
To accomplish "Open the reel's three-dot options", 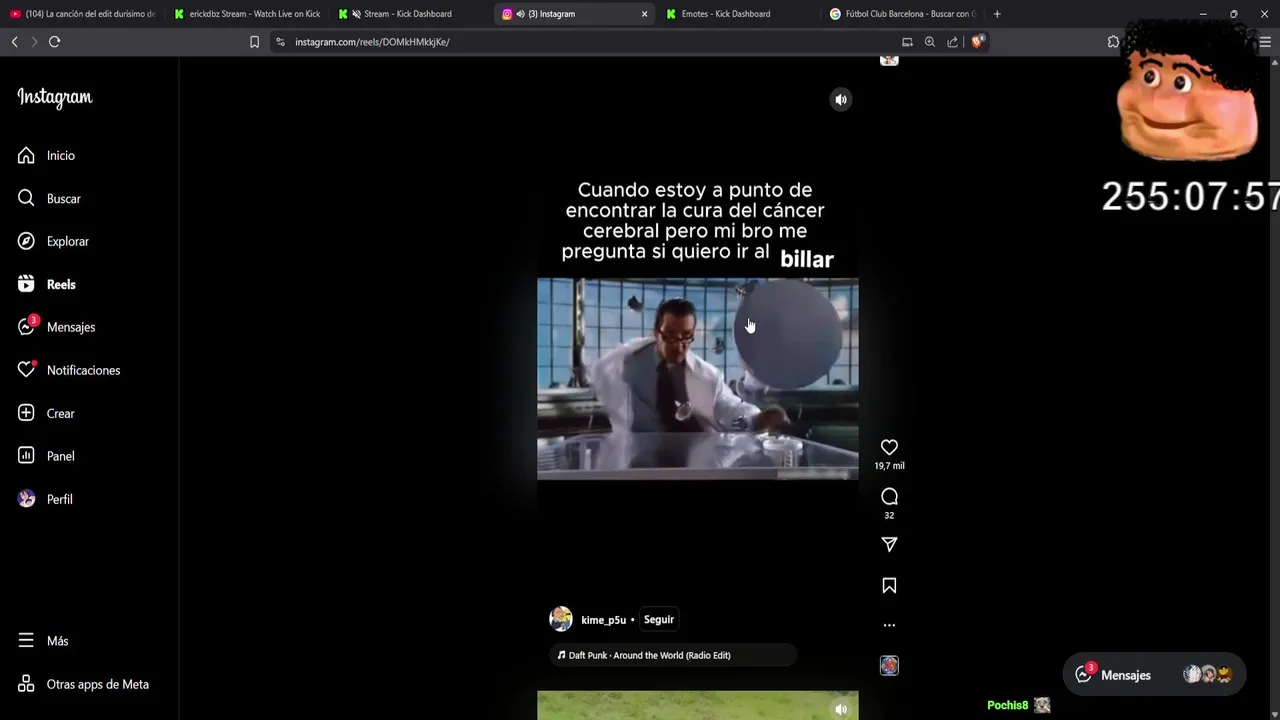I will [889, 625].
